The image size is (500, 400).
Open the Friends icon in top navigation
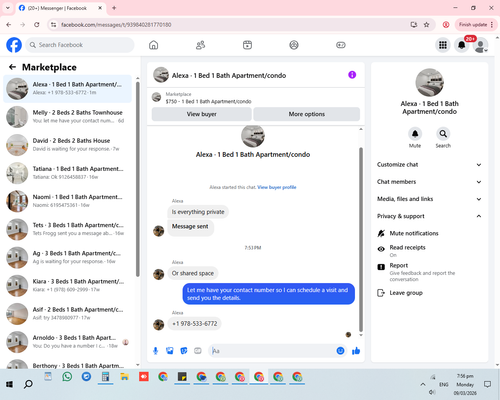coord(200,45)
